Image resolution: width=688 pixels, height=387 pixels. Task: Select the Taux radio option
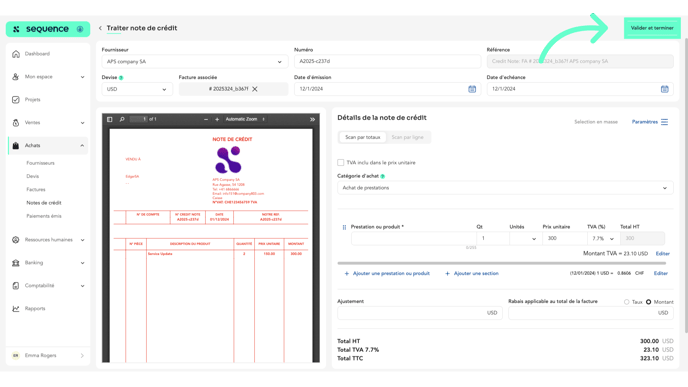tap(627, 302)
